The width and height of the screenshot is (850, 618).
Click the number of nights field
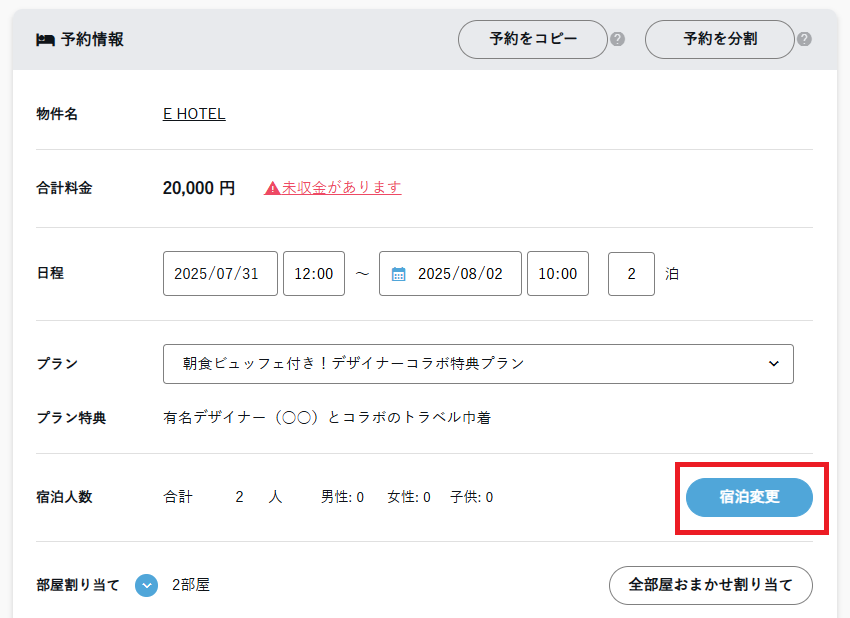[631, 274]
